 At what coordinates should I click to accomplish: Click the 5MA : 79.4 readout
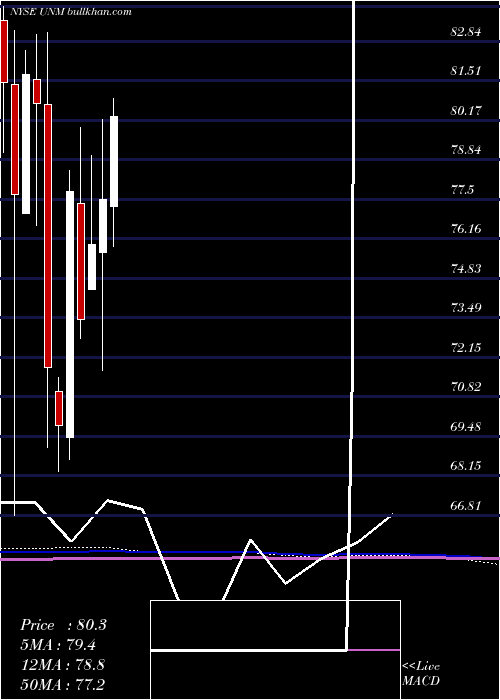coord(58,645)
